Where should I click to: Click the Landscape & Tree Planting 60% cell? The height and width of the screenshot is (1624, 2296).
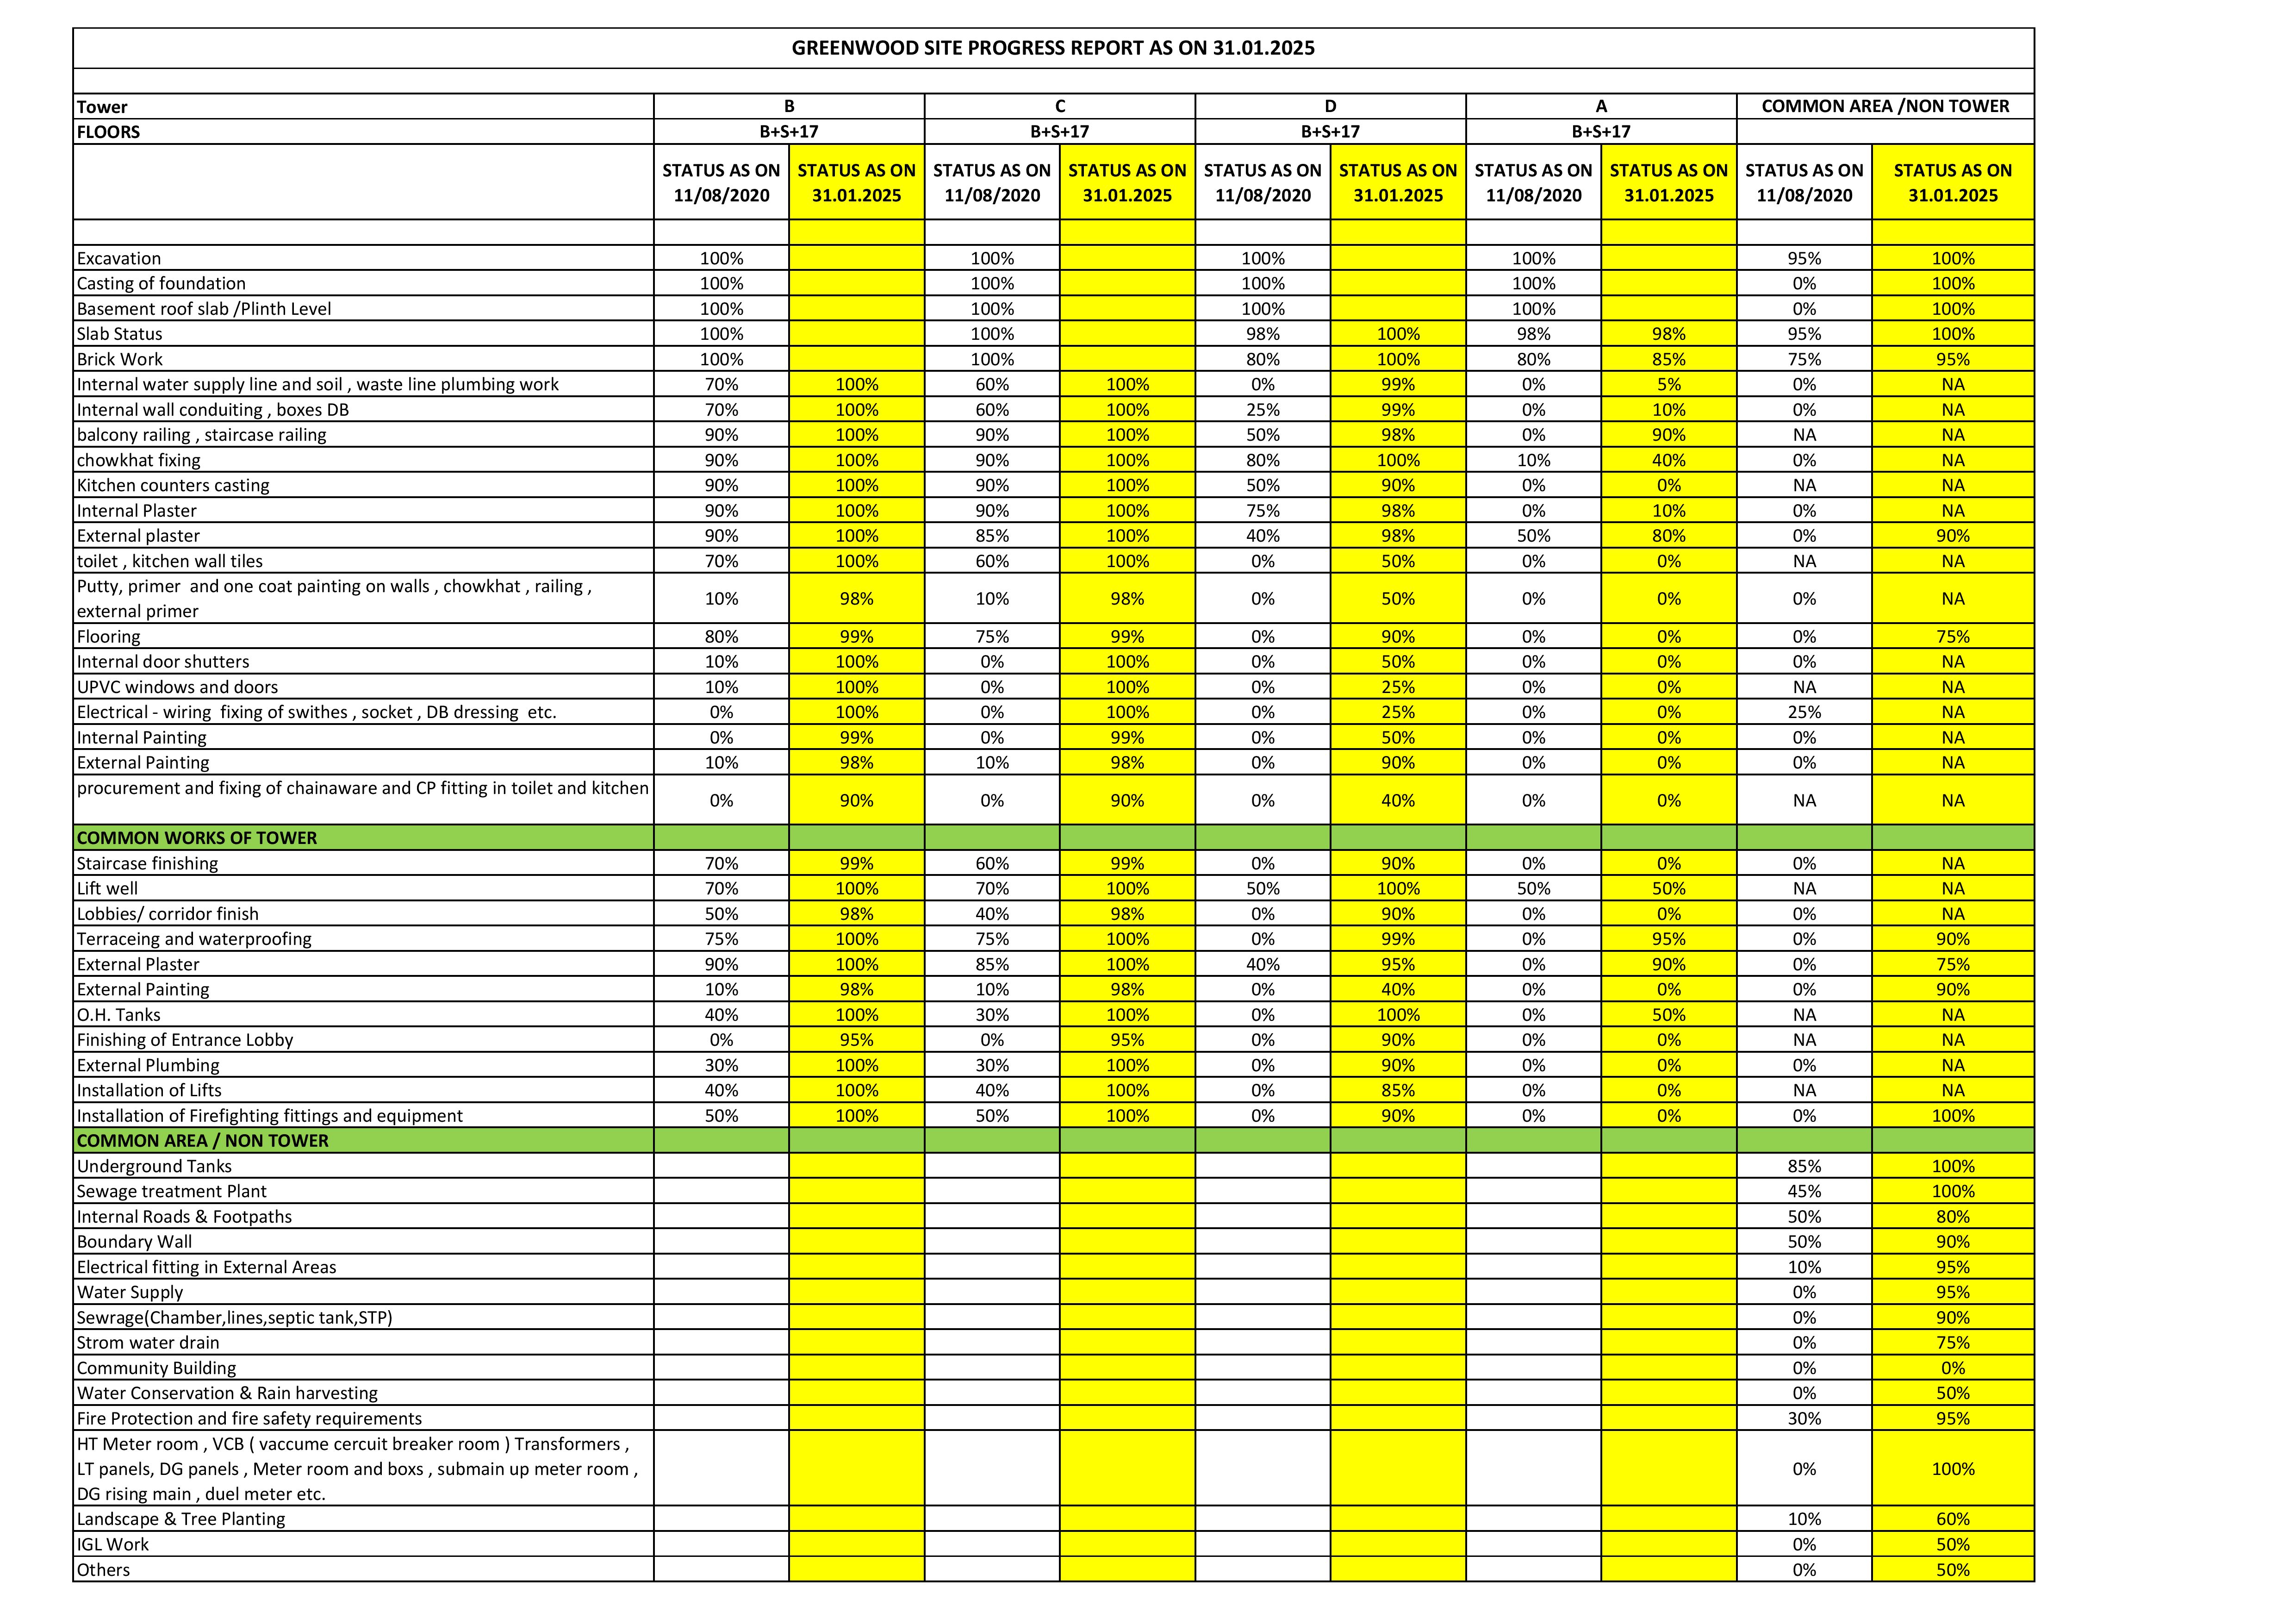tap(1953, 1519)
